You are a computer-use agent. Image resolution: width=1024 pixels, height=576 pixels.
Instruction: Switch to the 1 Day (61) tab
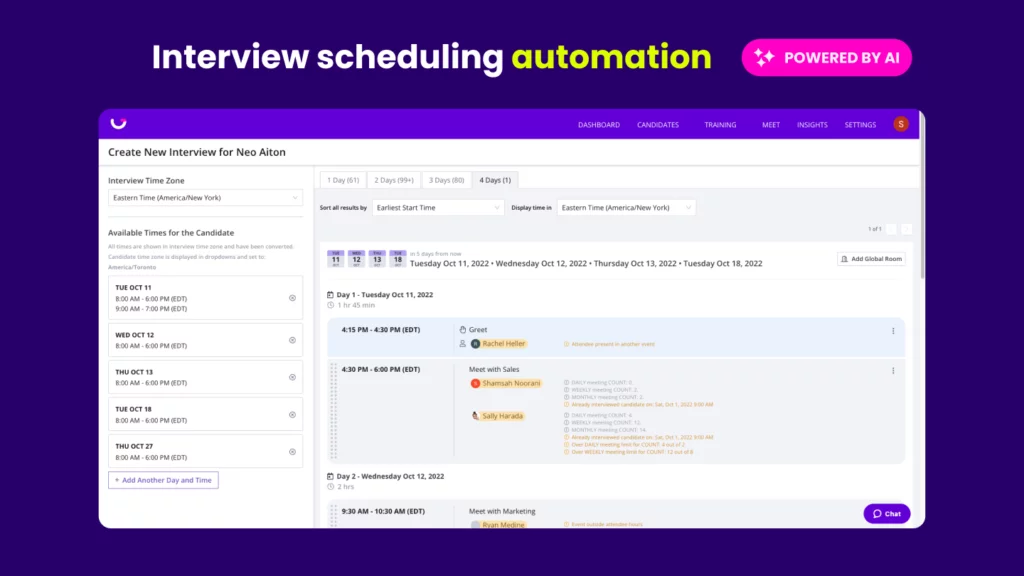(x=343, y=180)
